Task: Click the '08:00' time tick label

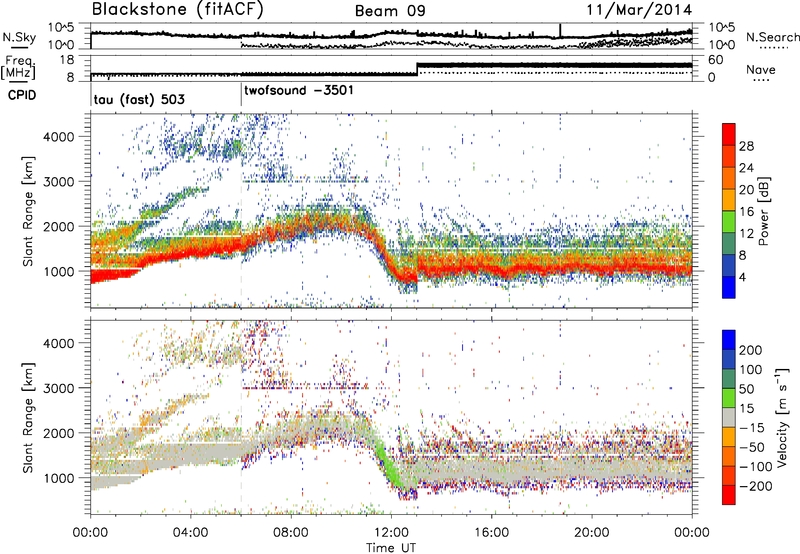Action: pos(291,533)
